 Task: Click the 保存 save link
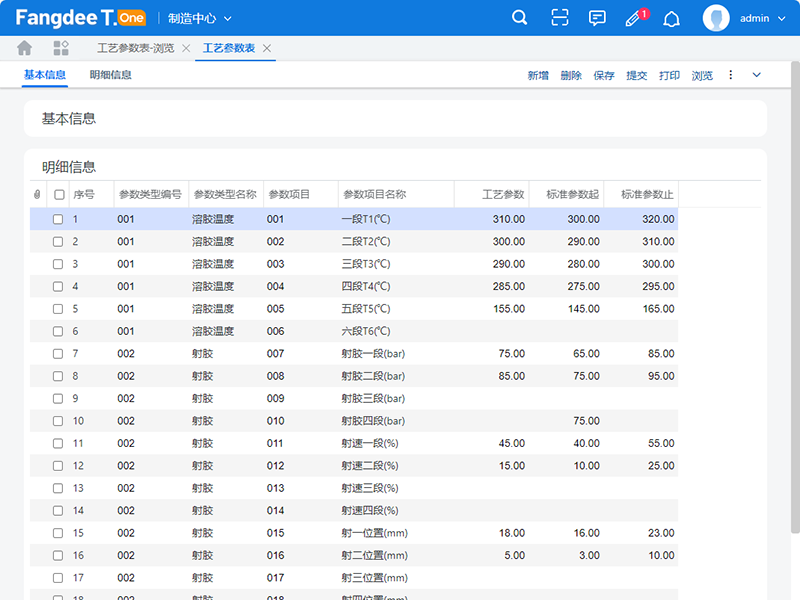603,74
